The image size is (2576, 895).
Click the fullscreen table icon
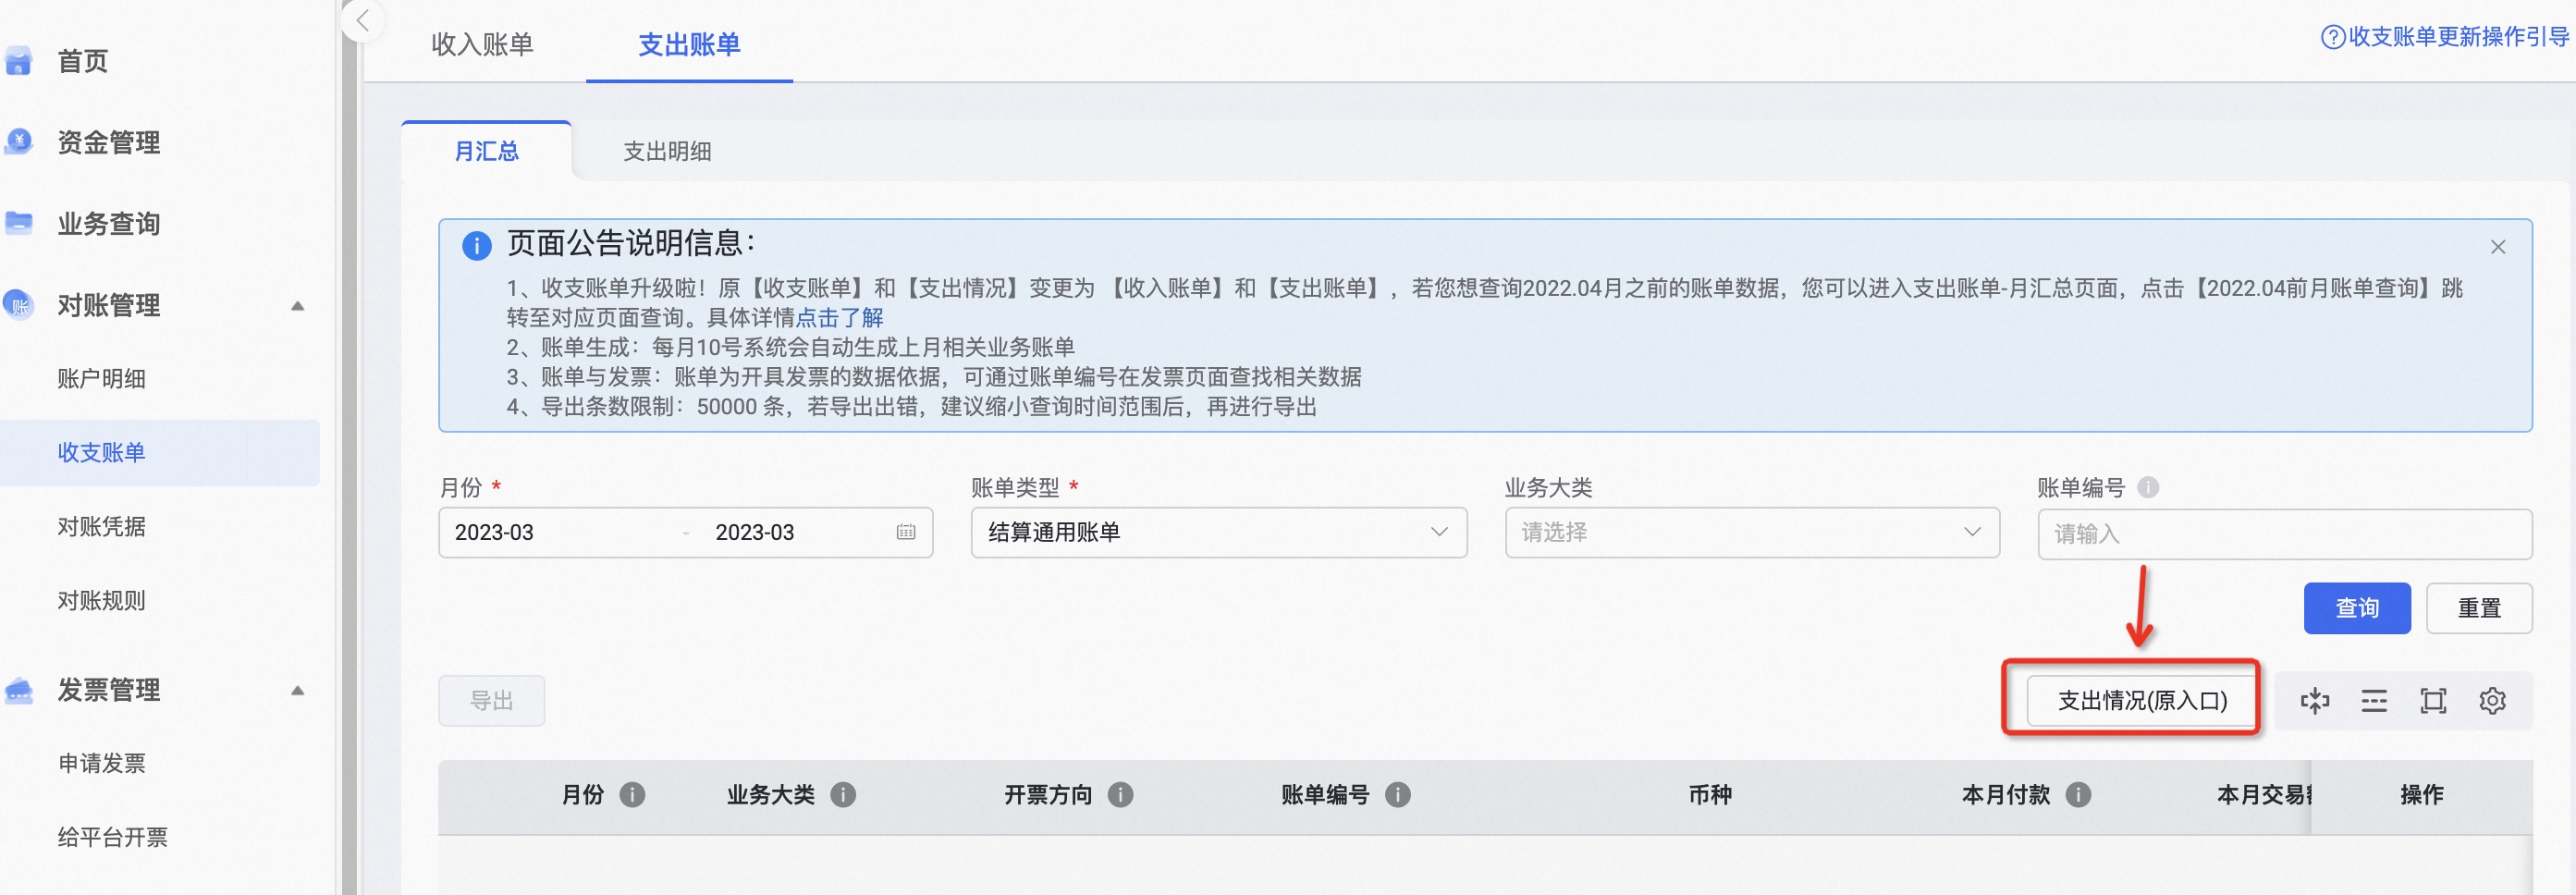(x=2433, y=701)
